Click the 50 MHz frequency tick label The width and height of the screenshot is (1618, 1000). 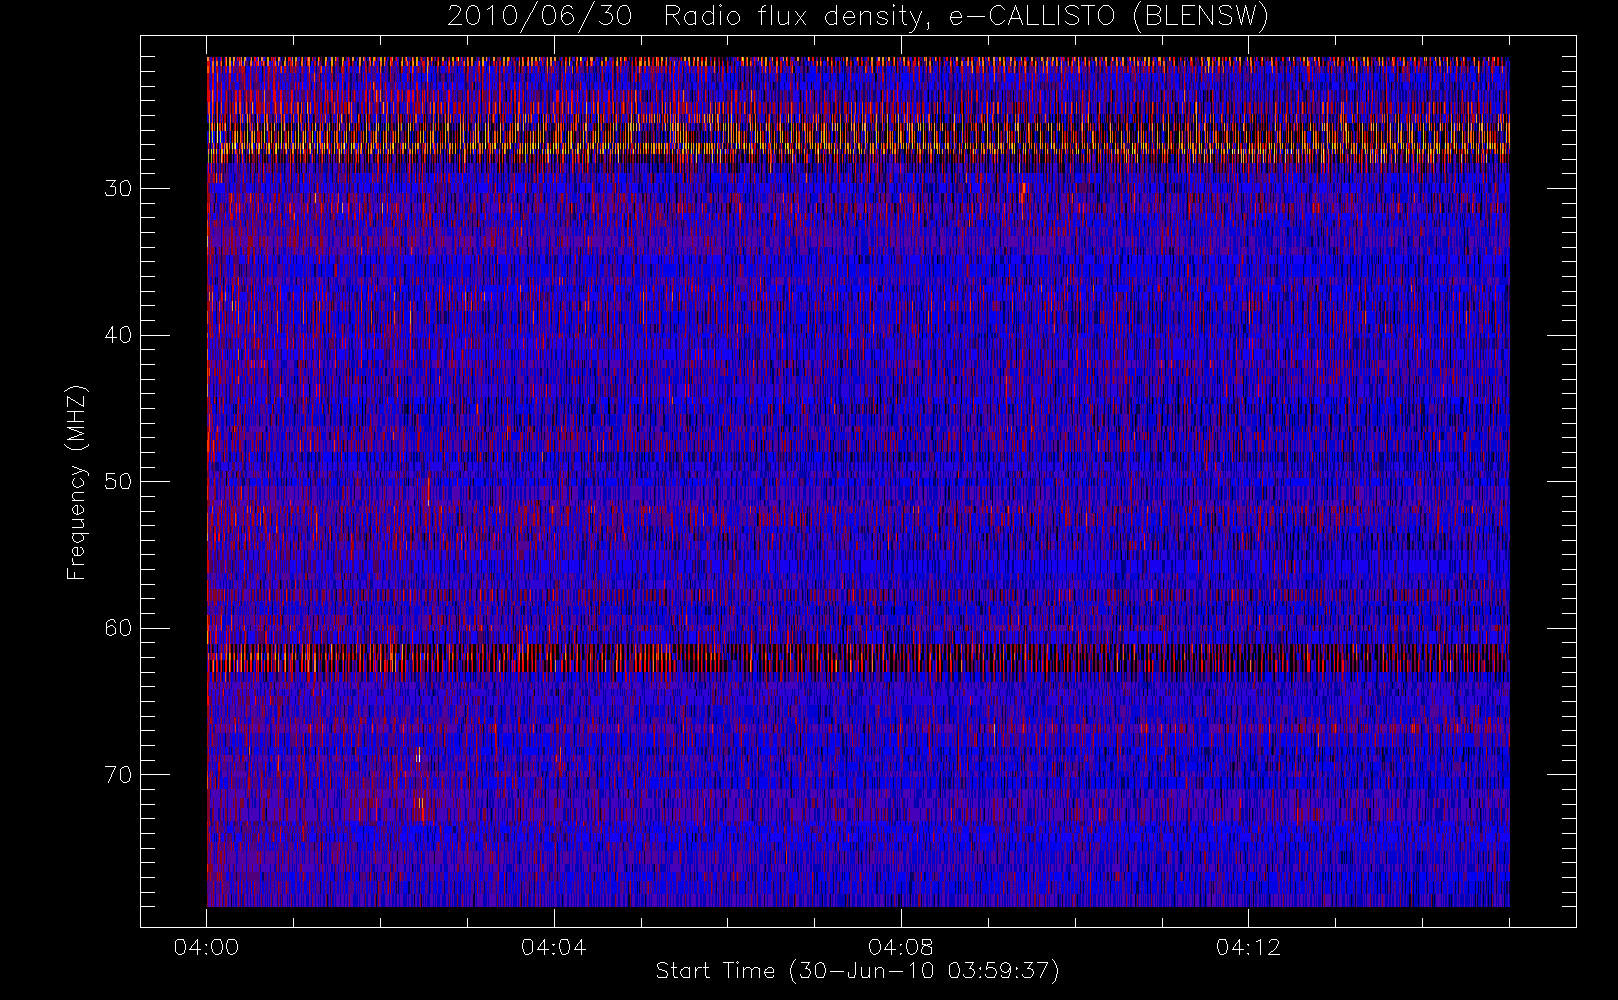coord(118,482)
